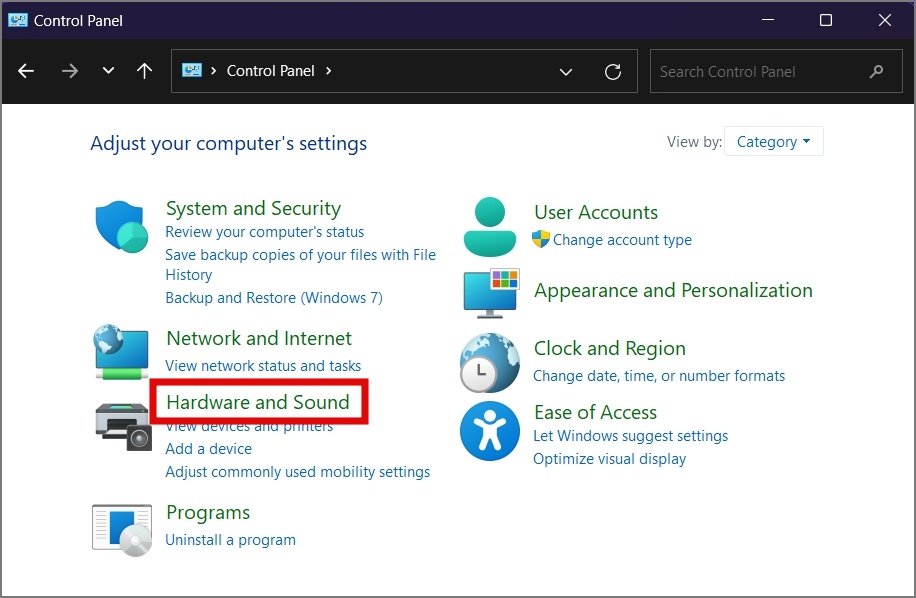Click the Control Panel breadcrumb in address bar
Viewport: 916px width, 598px height.
(x=270, y=71)
